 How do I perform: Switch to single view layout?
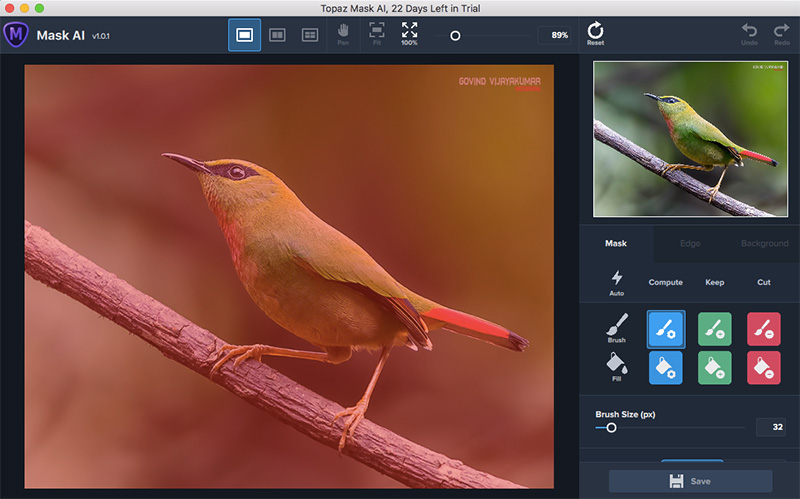(x=244, y=35)
